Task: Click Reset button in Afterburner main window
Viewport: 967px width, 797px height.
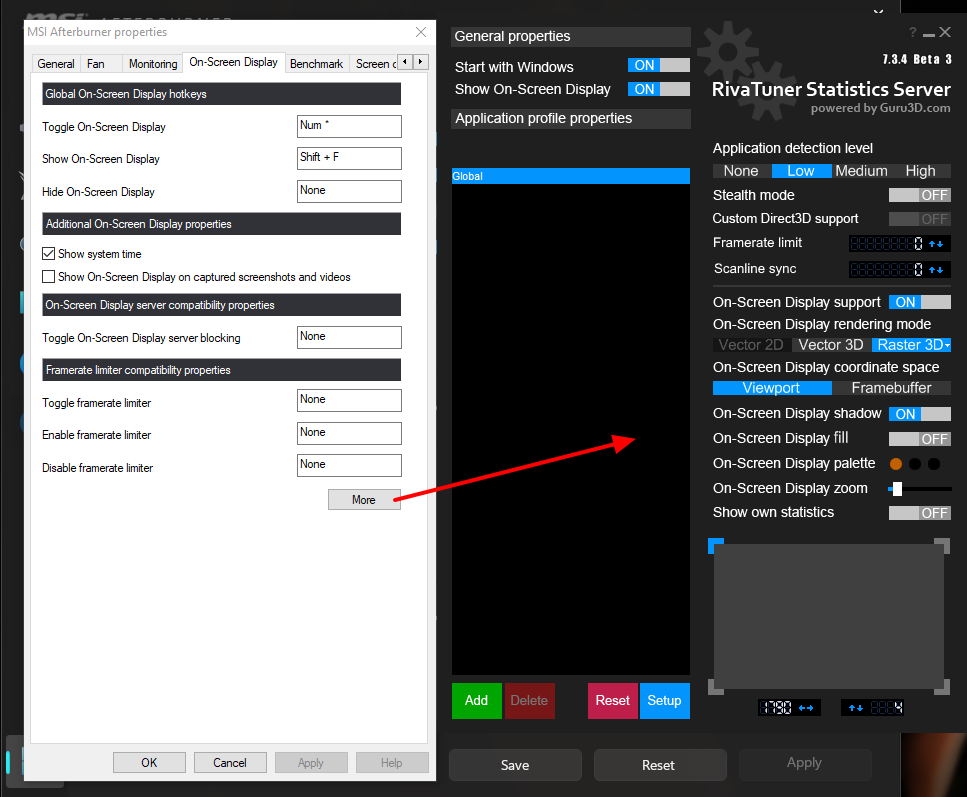Action: pos(659,765)
